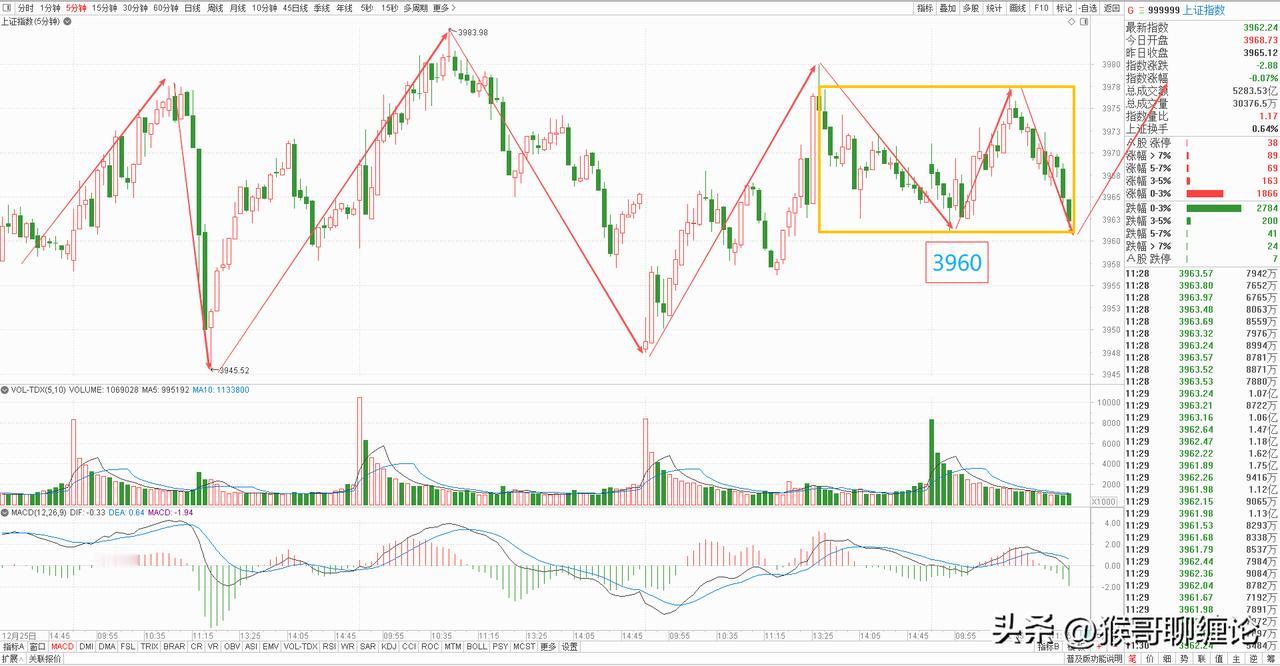Click the 统计 statistics button

pos(994,8)
